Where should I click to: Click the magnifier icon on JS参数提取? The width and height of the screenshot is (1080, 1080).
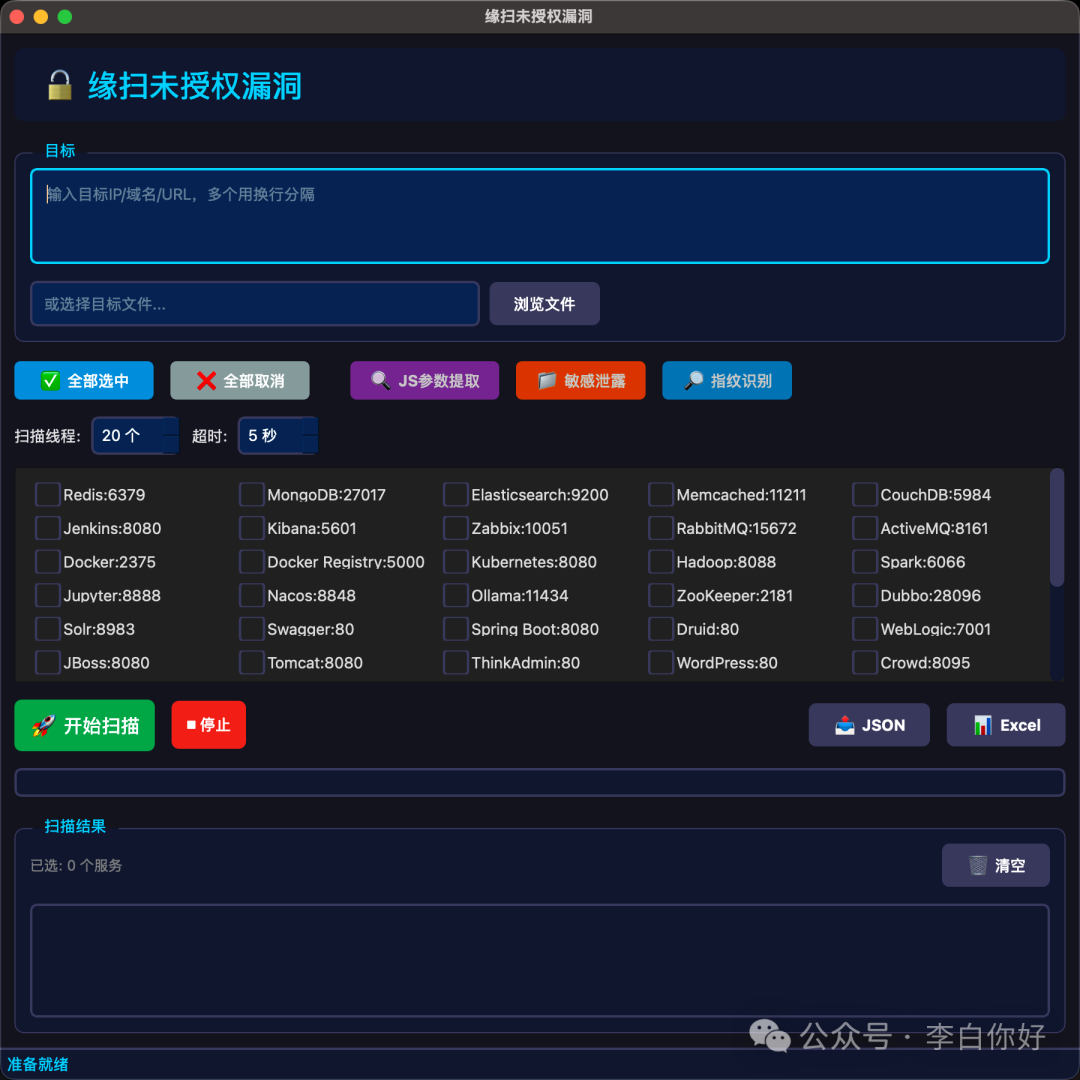380,380
